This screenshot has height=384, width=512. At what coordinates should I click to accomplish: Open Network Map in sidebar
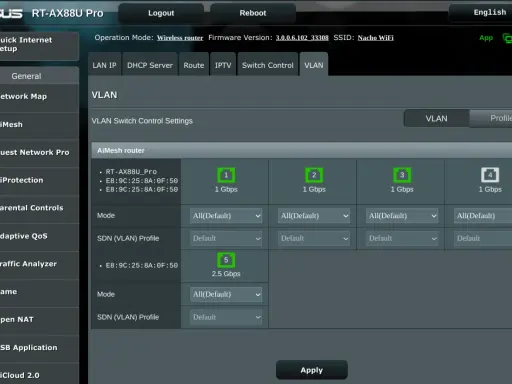pyautogui.click(x=39, y=97)
